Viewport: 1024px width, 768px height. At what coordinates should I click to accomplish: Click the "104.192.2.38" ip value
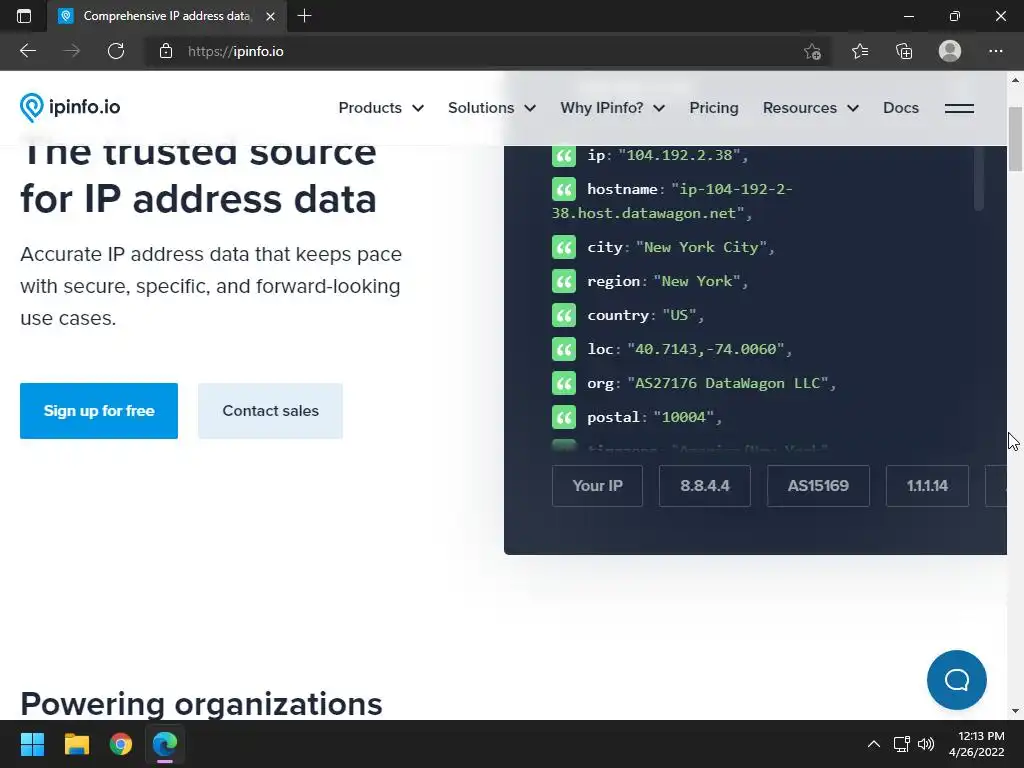(679, 155)
